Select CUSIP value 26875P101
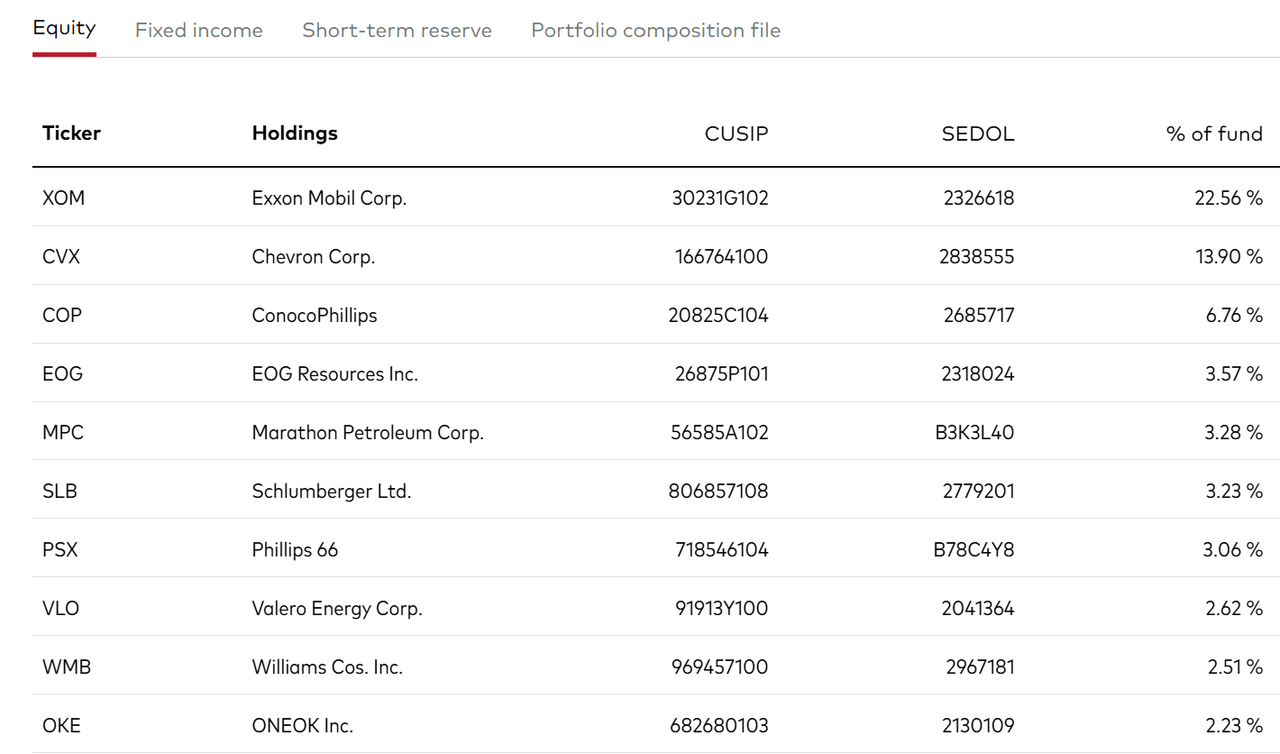Screen dimensions: 1280x754 point(722,374)
